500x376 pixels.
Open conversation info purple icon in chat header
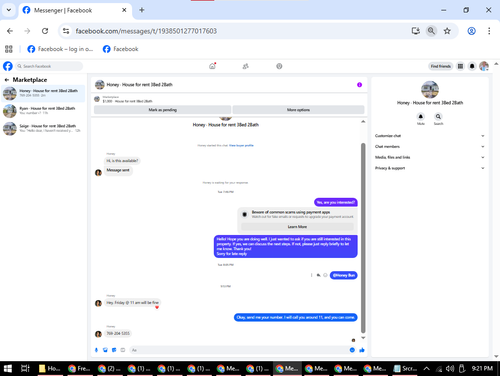pos(359,85)
